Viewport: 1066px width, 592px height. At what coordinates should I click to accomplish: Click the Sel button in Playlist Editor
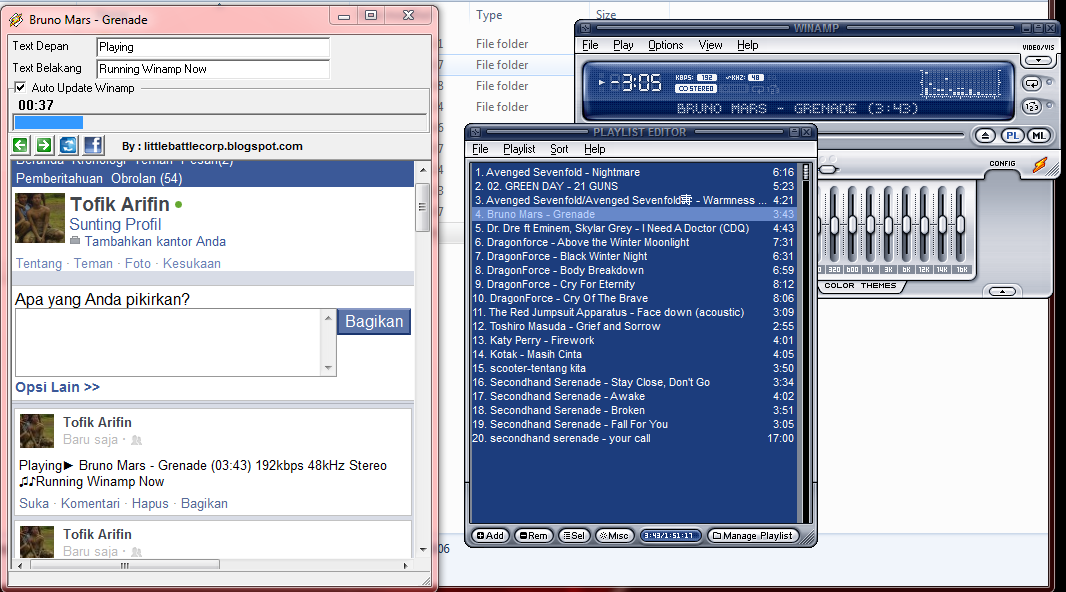tap(574, 536)
